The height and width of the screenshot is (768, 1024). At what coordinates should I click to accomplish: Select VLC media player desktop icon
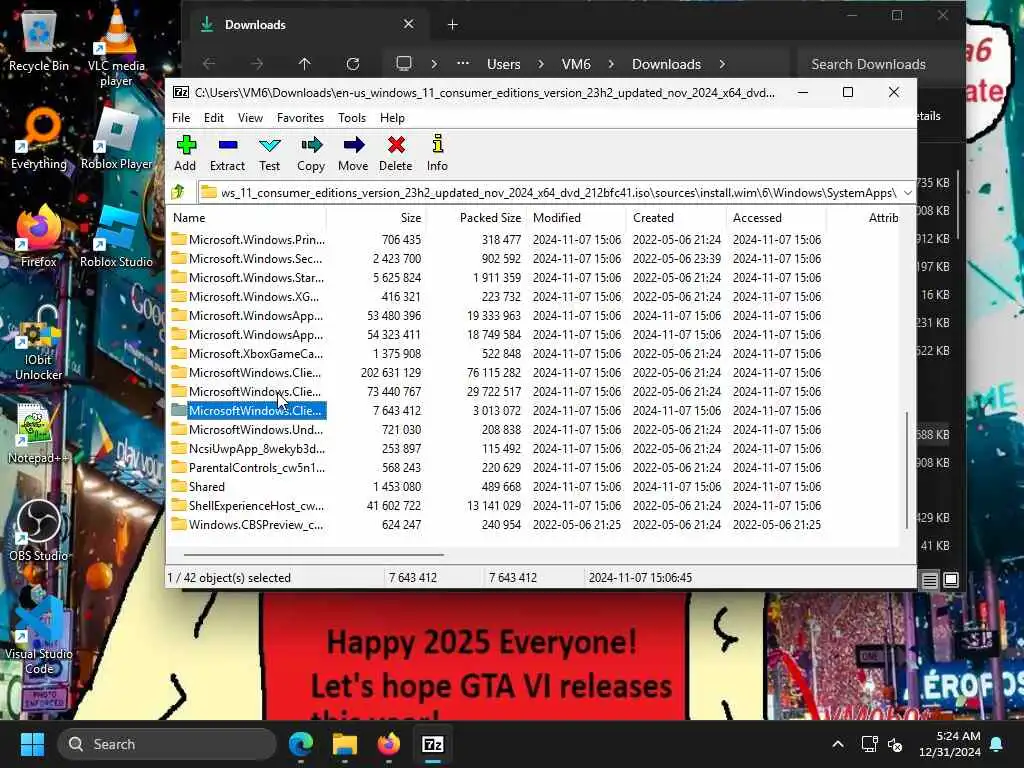116,47
